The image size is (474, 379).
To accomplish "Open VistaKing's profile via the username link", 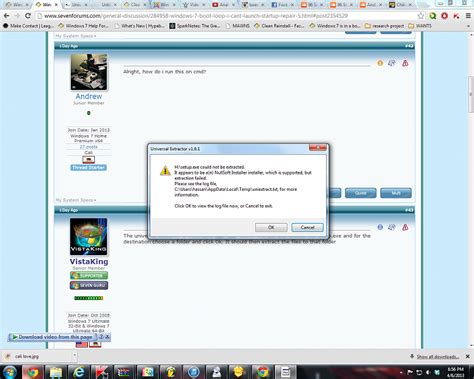I will click(x=89, y=262).
